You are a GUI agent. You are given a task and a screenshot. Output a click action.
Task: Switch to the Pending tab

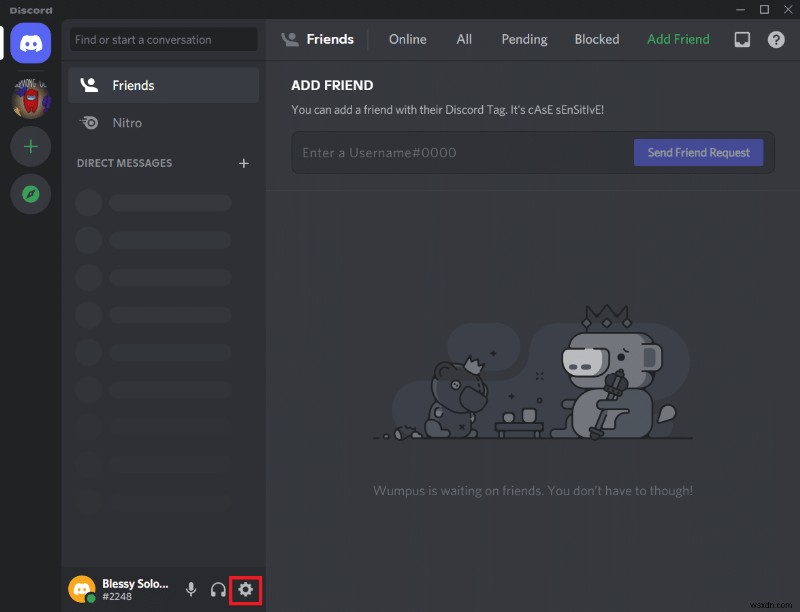[x=524, y=39]
